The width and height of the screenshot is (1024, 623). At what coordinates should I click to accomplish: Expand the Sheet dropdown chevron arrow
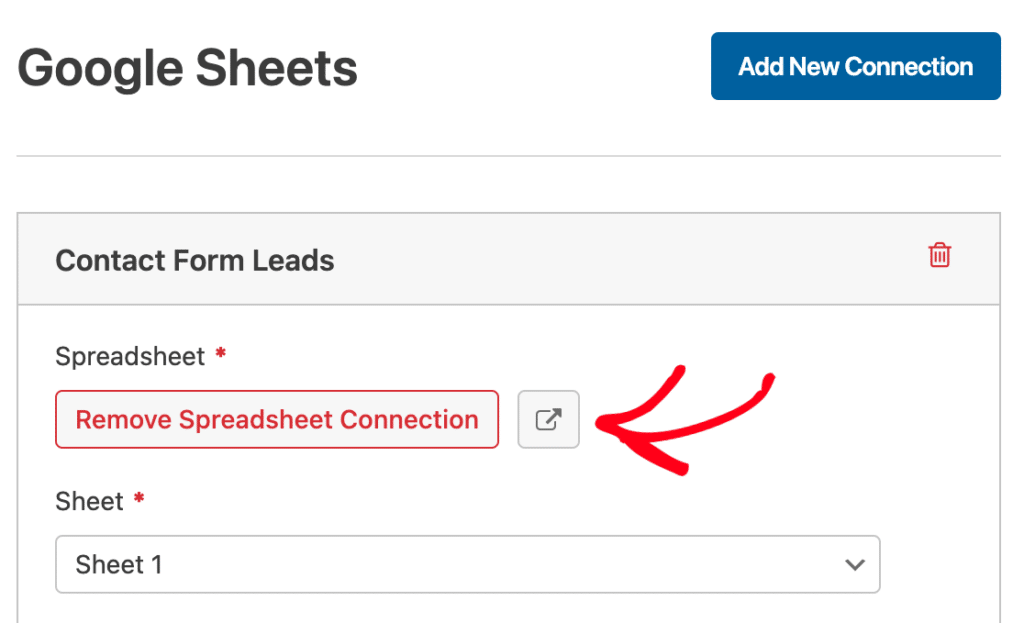[854, 565]
